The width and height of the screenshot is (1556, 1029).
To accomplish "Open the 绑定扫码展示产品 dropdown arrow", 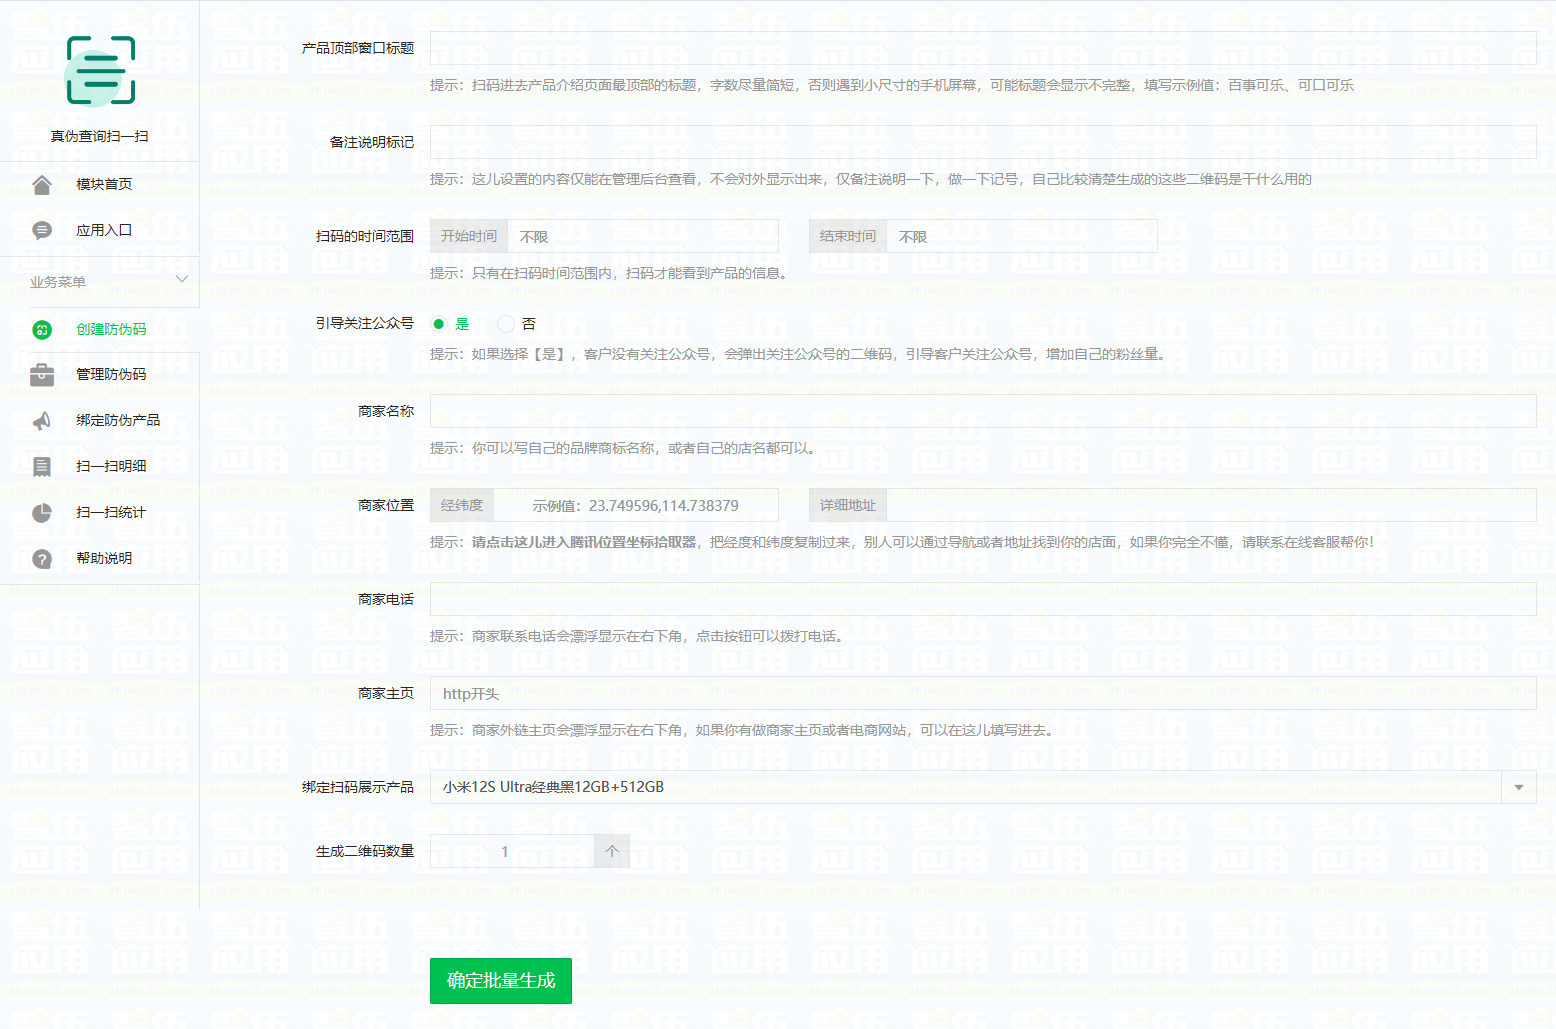I will tap(1518, 788).
